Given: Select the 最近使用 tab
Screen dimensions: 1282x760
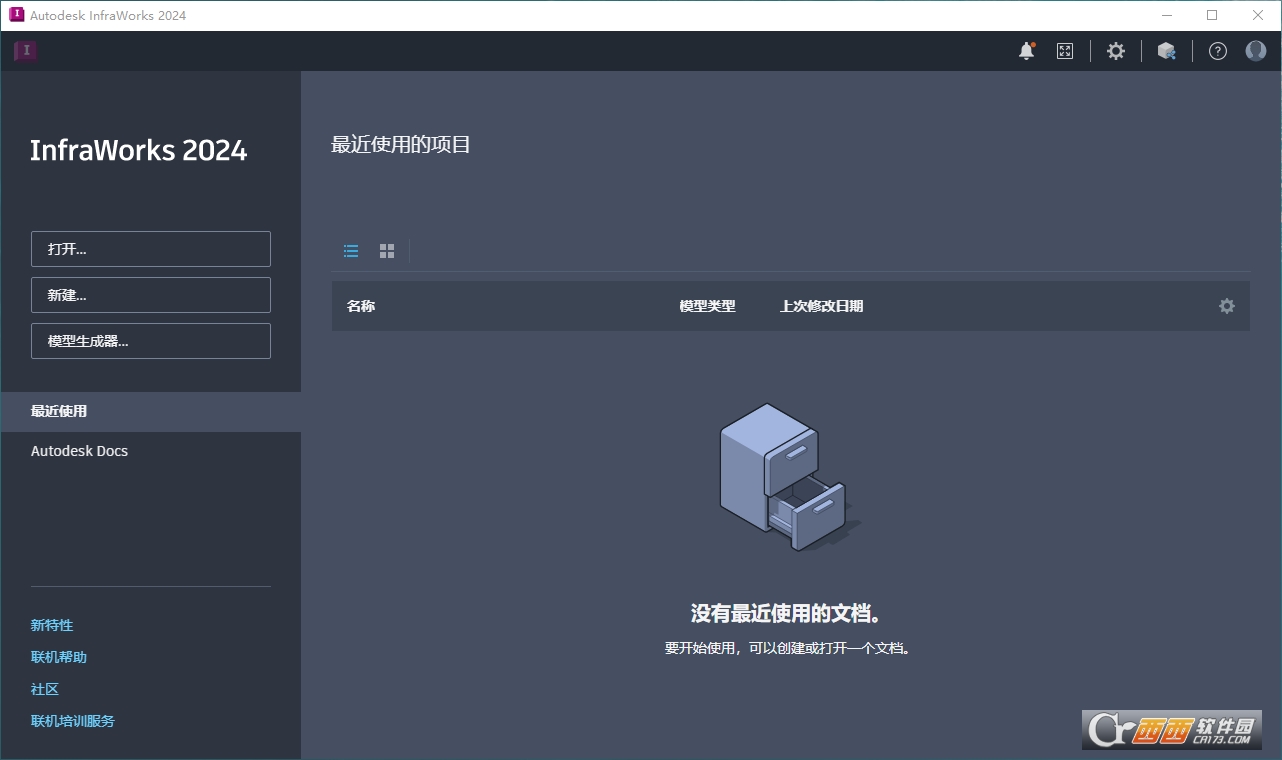Looking at the screenshot, I should point(151,411).
